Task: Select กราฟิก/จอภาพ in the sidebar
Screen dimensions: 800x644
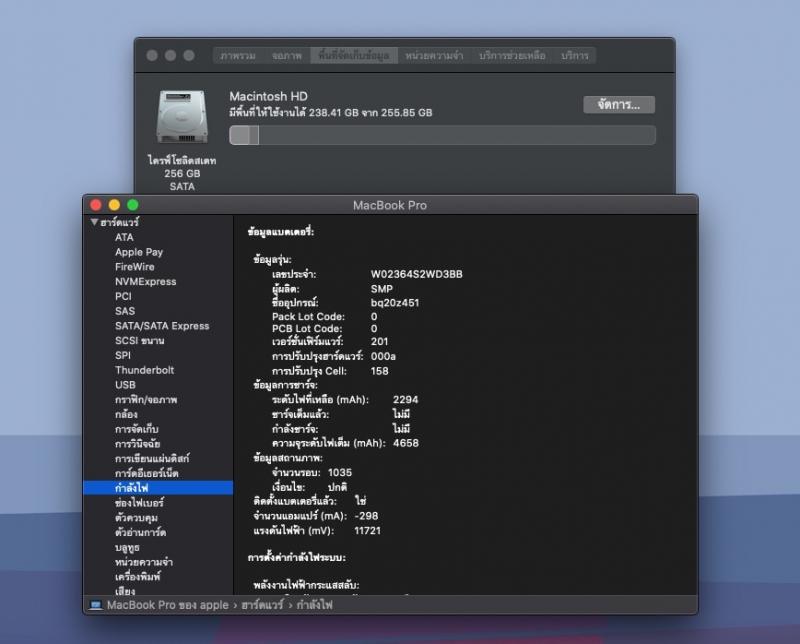Action: [x=146, y=399]
